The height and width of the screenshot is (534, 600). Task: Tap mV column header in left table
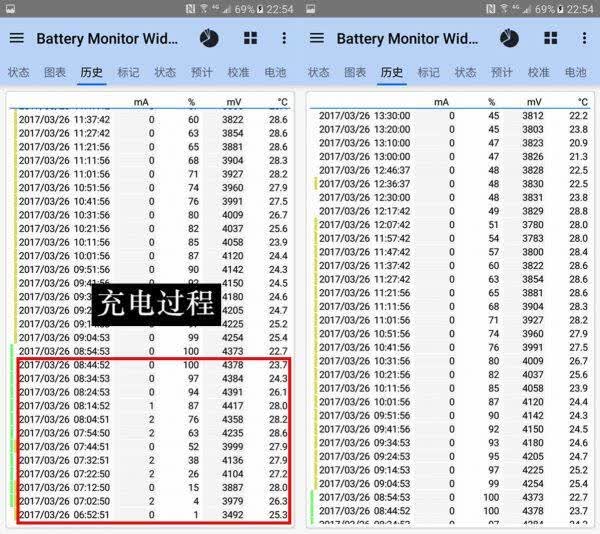pyautogui.click(x=234, y=102)
